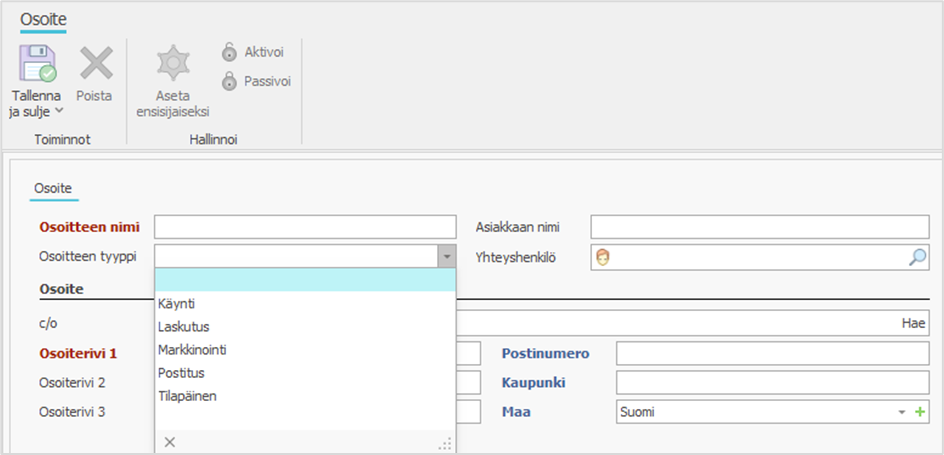Select Postitus address type option

click(181, 373)
